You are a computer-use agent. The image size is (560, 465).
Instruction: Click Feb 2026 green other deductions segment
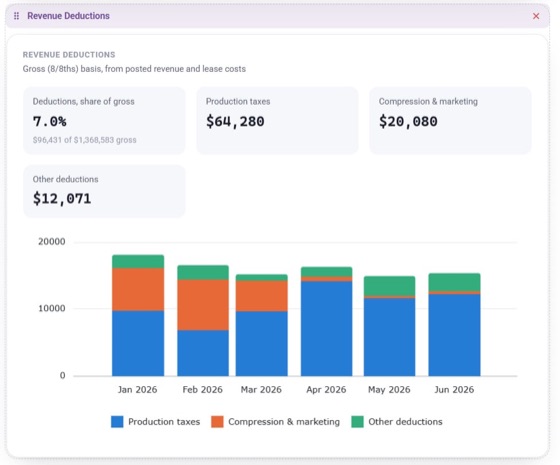tap(203, 272)
